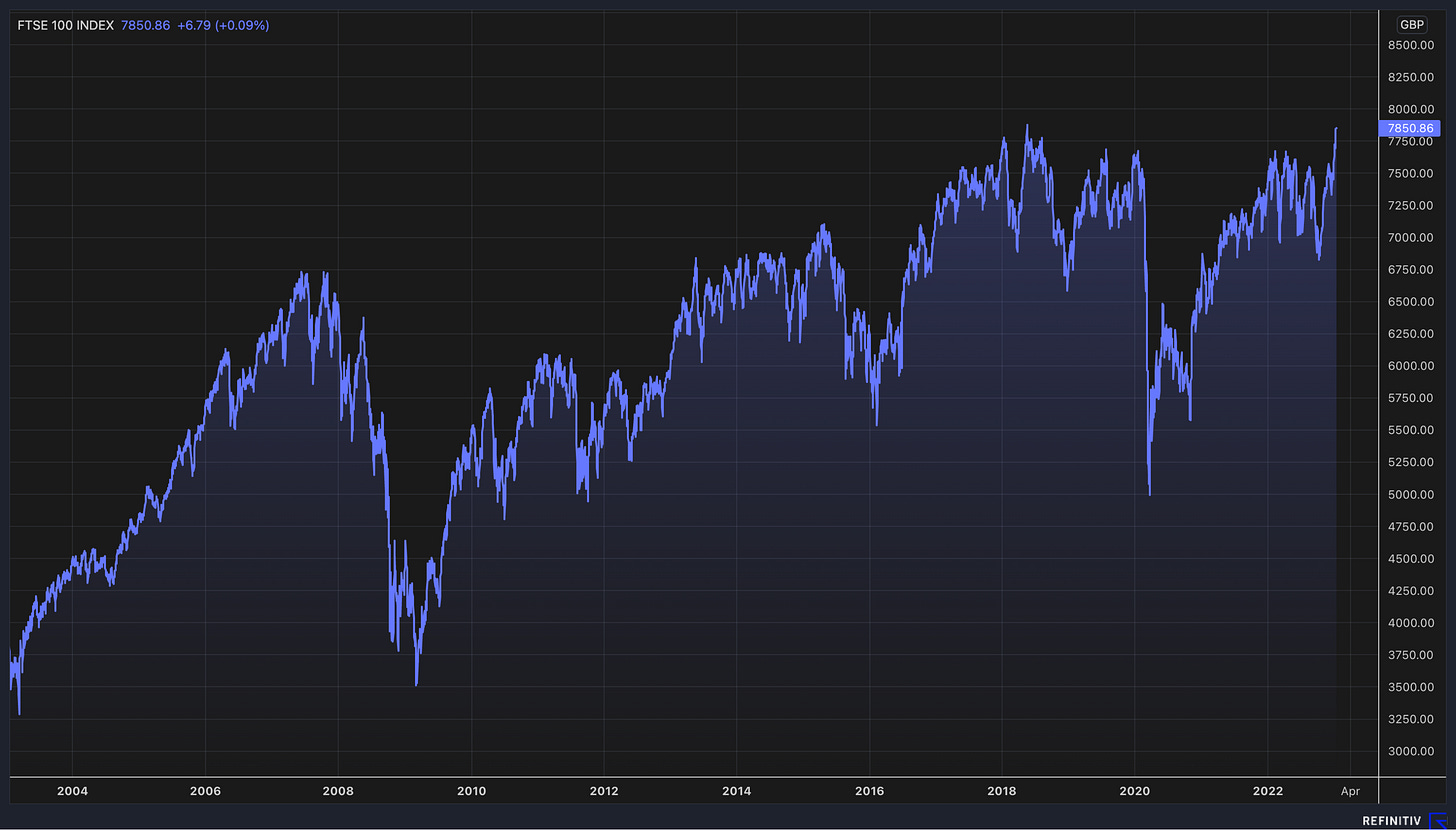Select the 2018 year on time axis

pyautogui.click(x=1003, y=791)
